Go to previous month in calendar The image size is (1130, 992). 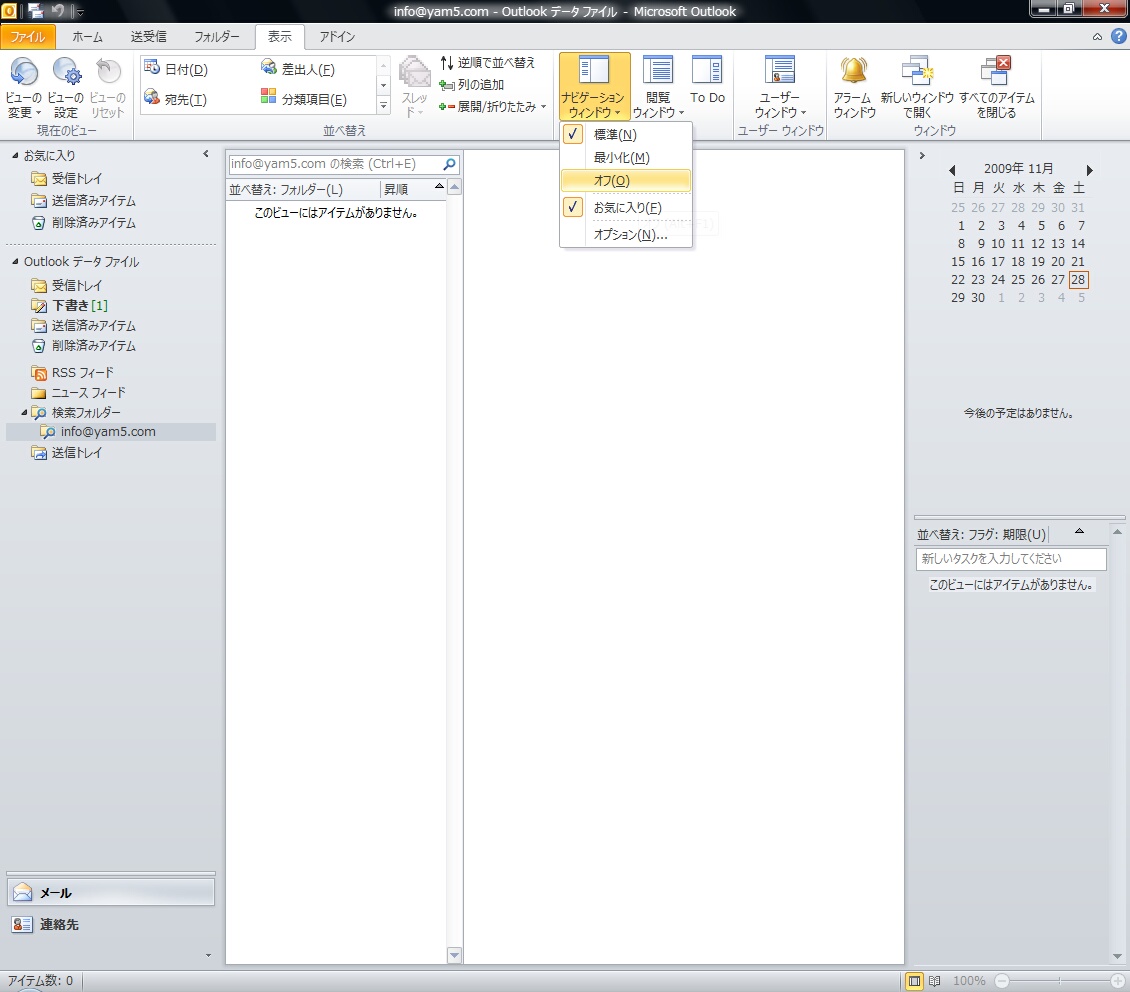click(x=952, y=170)
